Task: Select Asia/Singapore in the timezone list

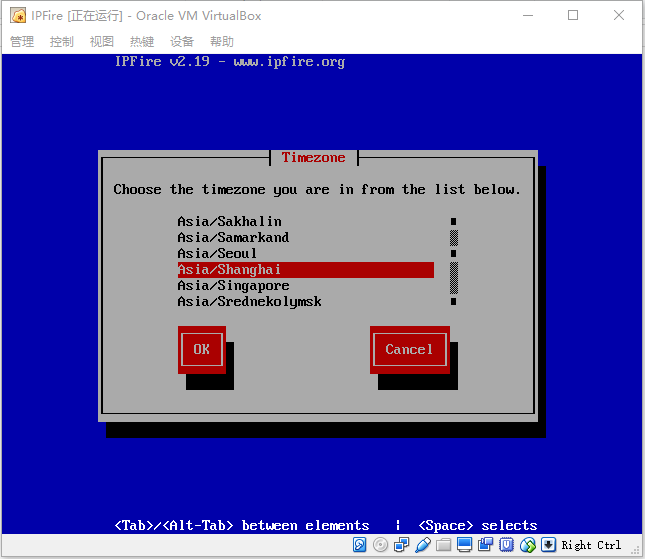Action: point(306,286)
